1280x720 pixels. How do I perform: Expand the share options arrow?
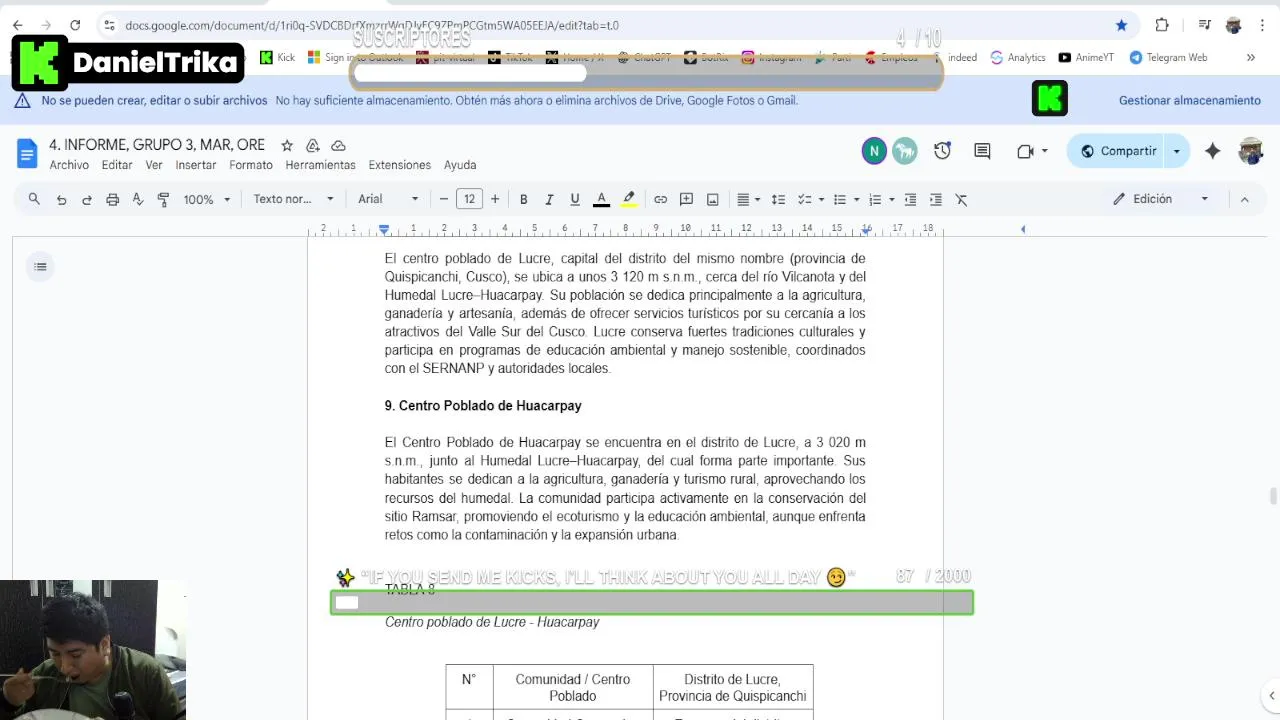(1176, 151)
